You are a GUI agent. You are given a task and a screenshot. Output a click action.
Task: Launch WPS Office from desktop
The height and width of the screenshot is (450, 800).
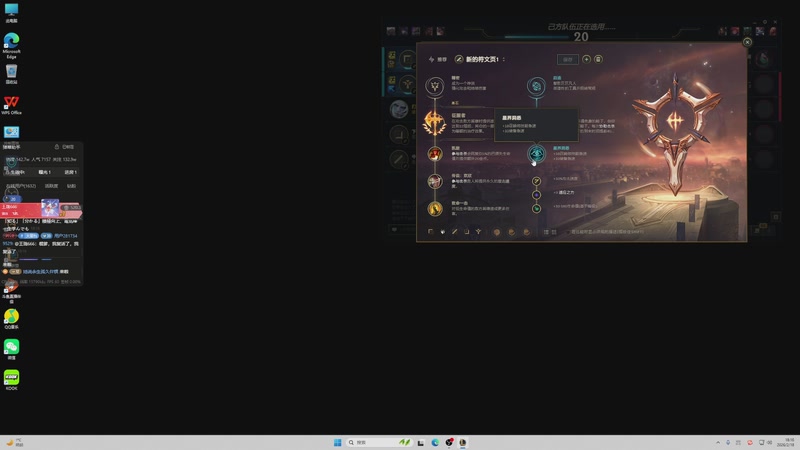11,105
